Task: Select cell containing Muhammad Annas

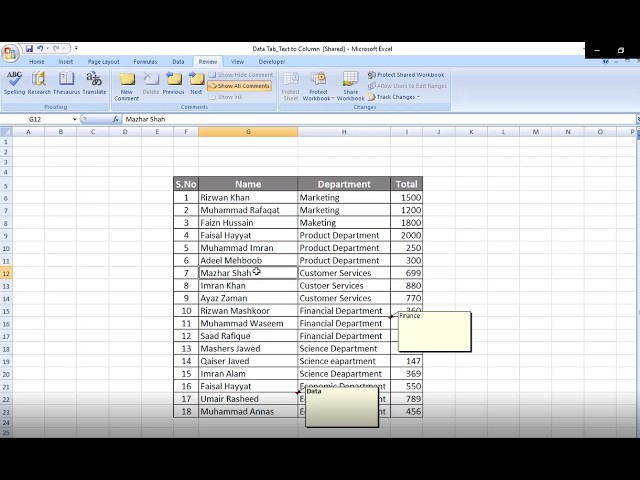Action: [x=248, y=411]
